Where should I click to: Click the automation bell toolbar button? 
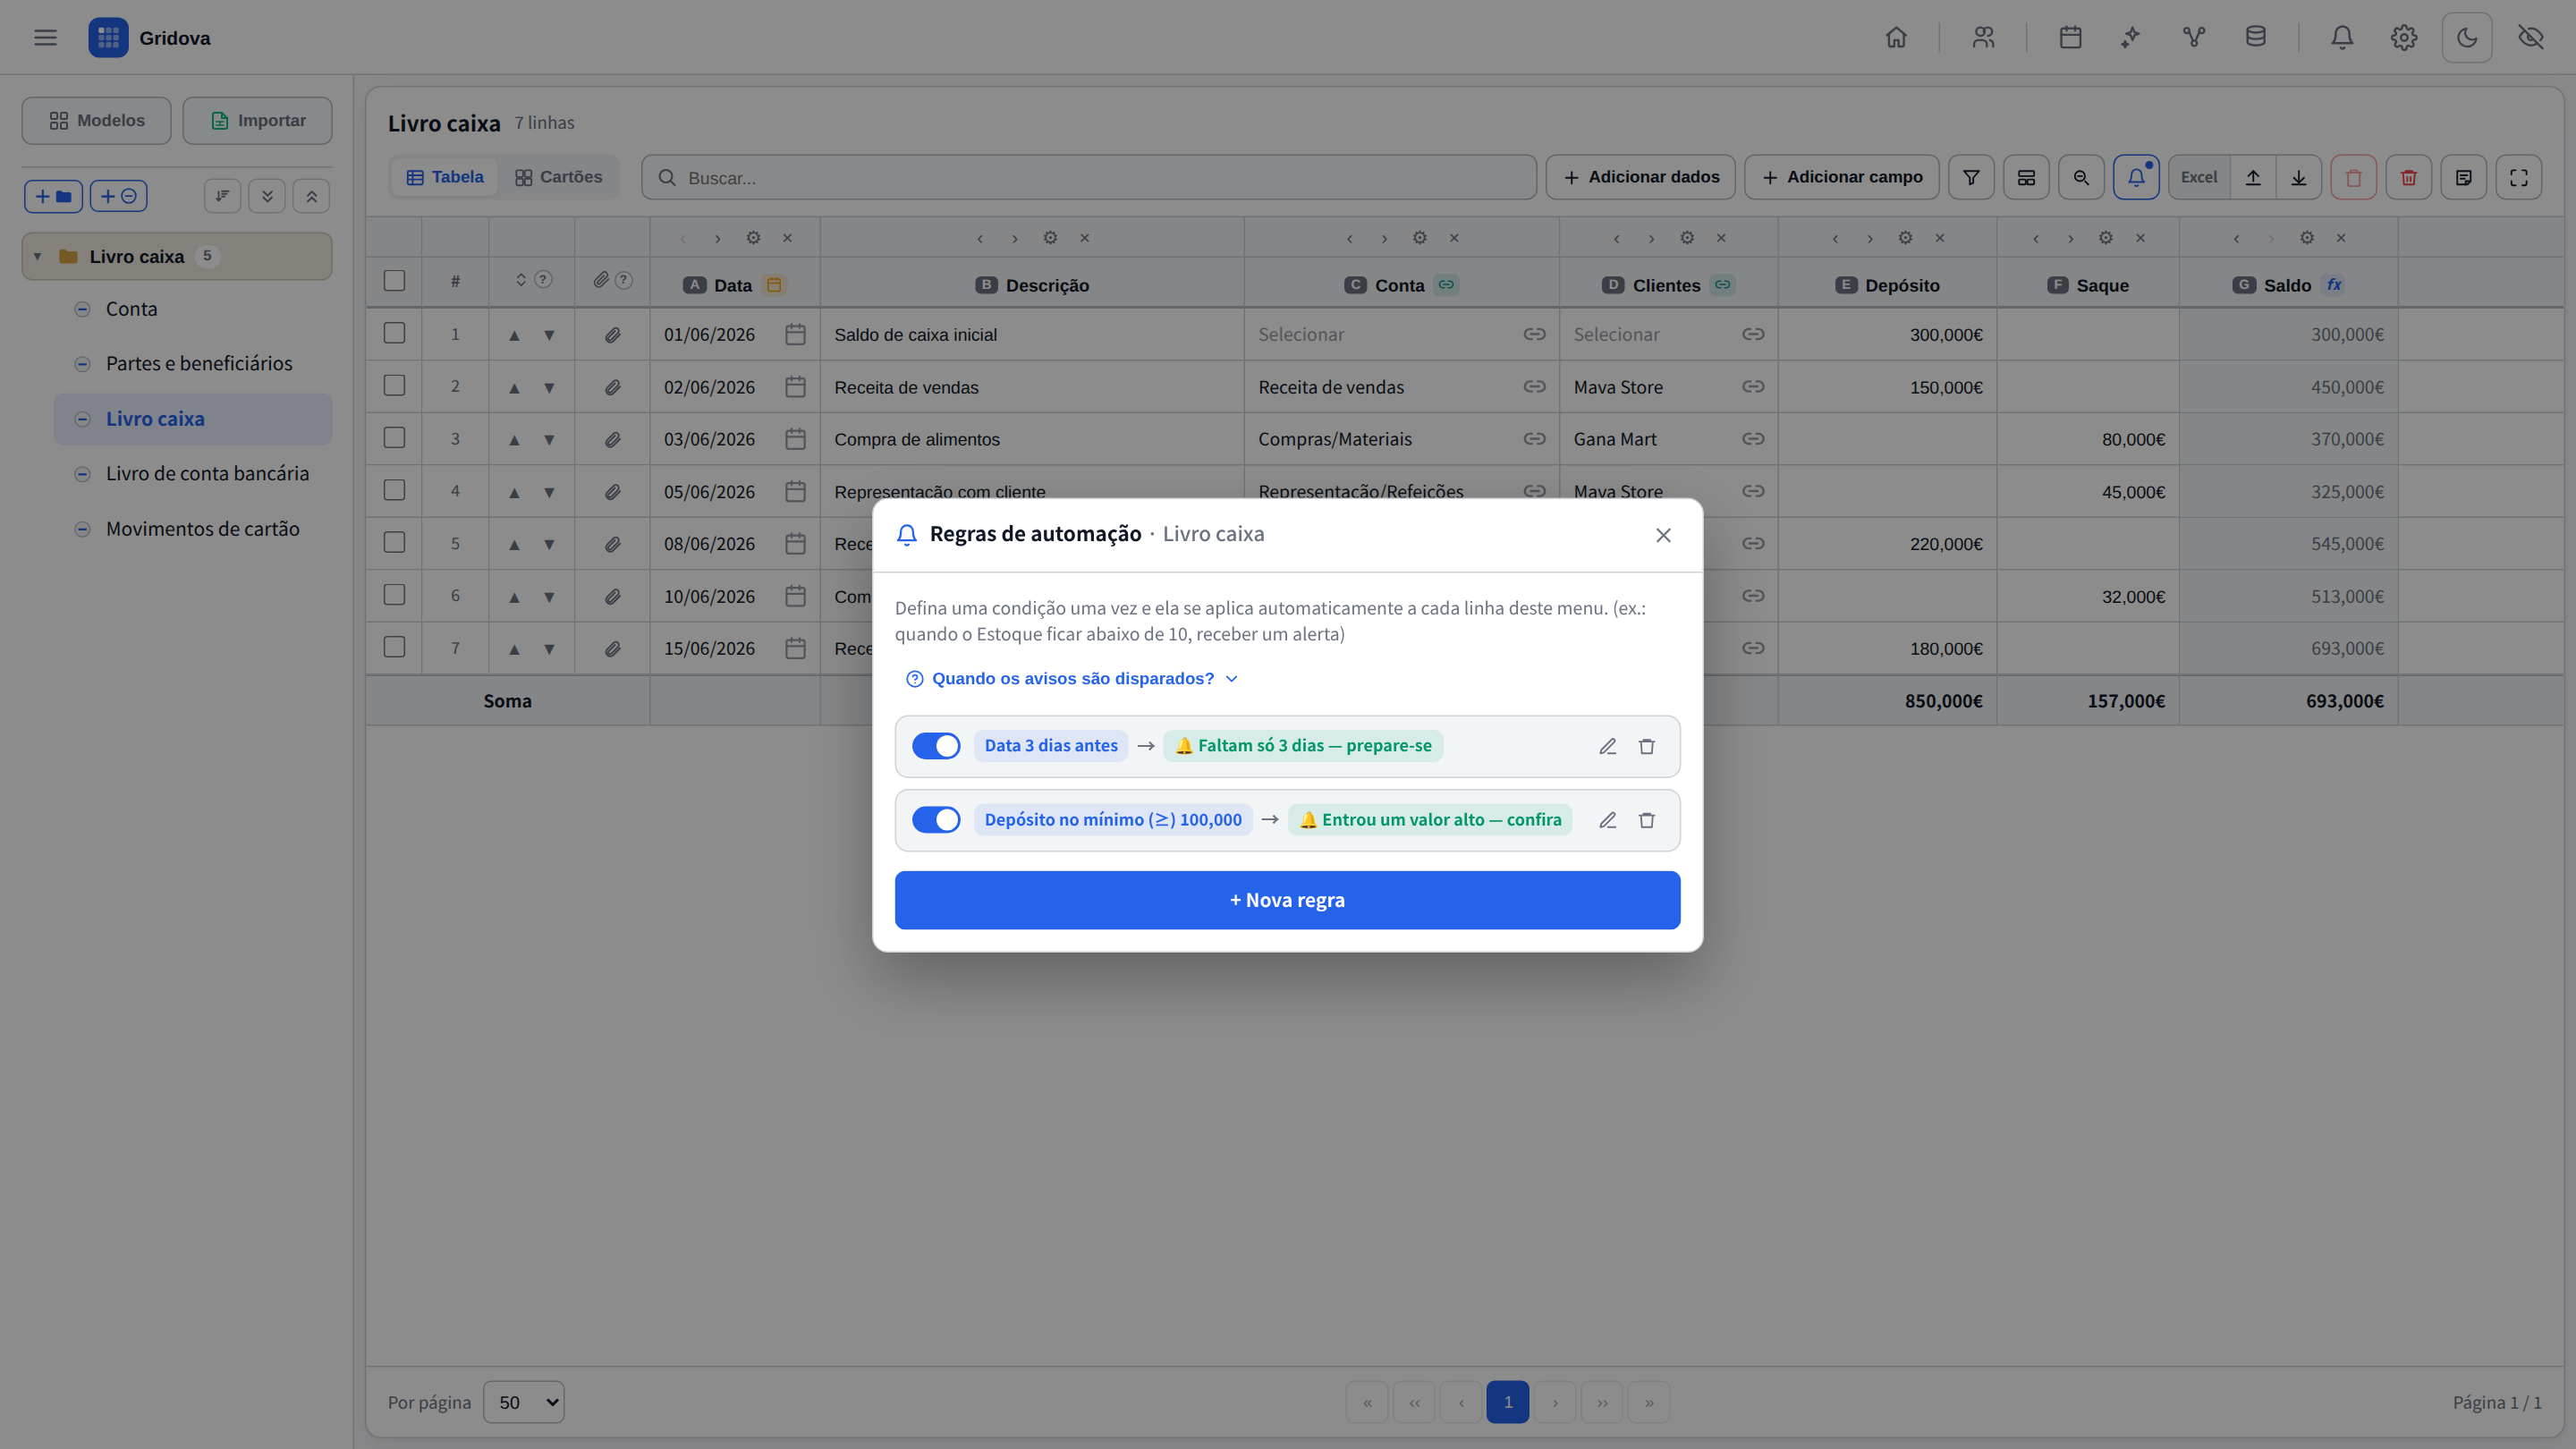click(x=2136, y=178)
